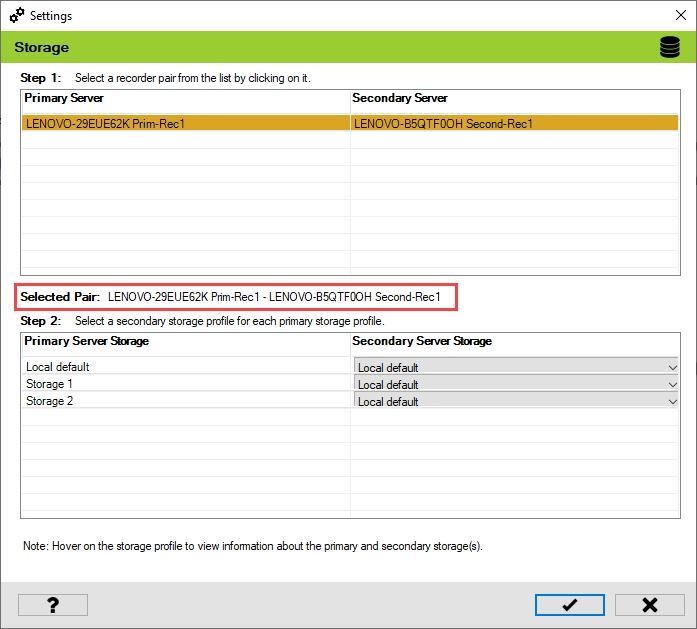Click the Primary Server column header
Viewport: 697px width, 629px height.
[x=185, y=99]
